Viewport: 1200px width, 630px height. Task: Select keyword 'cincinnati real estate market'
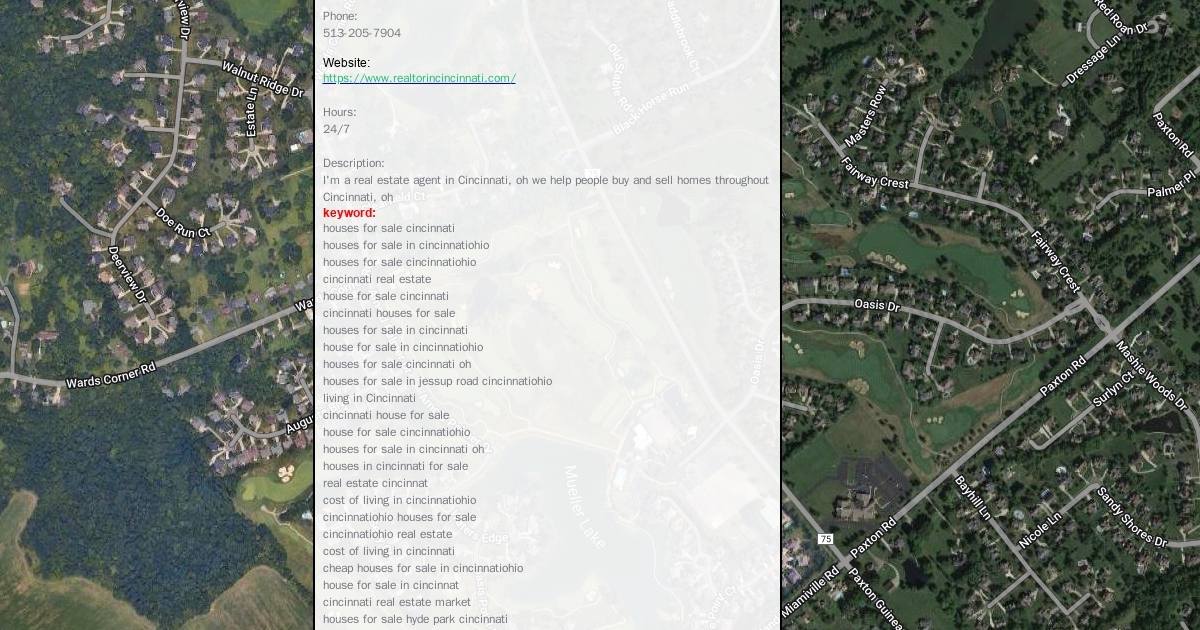point(397,602)
